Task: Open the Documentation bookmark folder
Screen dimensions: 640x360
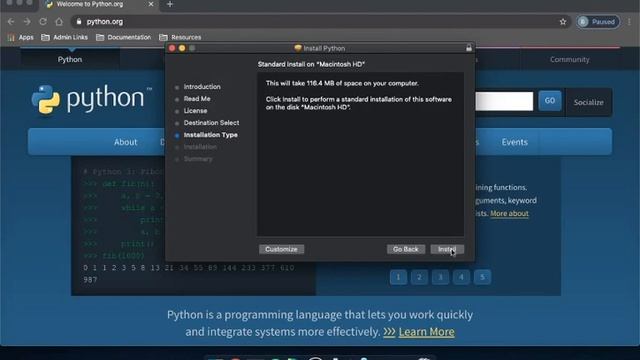Action: point(123,37)
